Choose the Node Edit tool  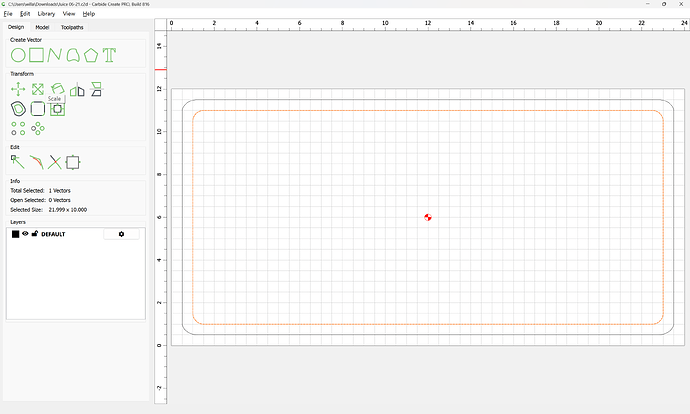coord(18,162)
